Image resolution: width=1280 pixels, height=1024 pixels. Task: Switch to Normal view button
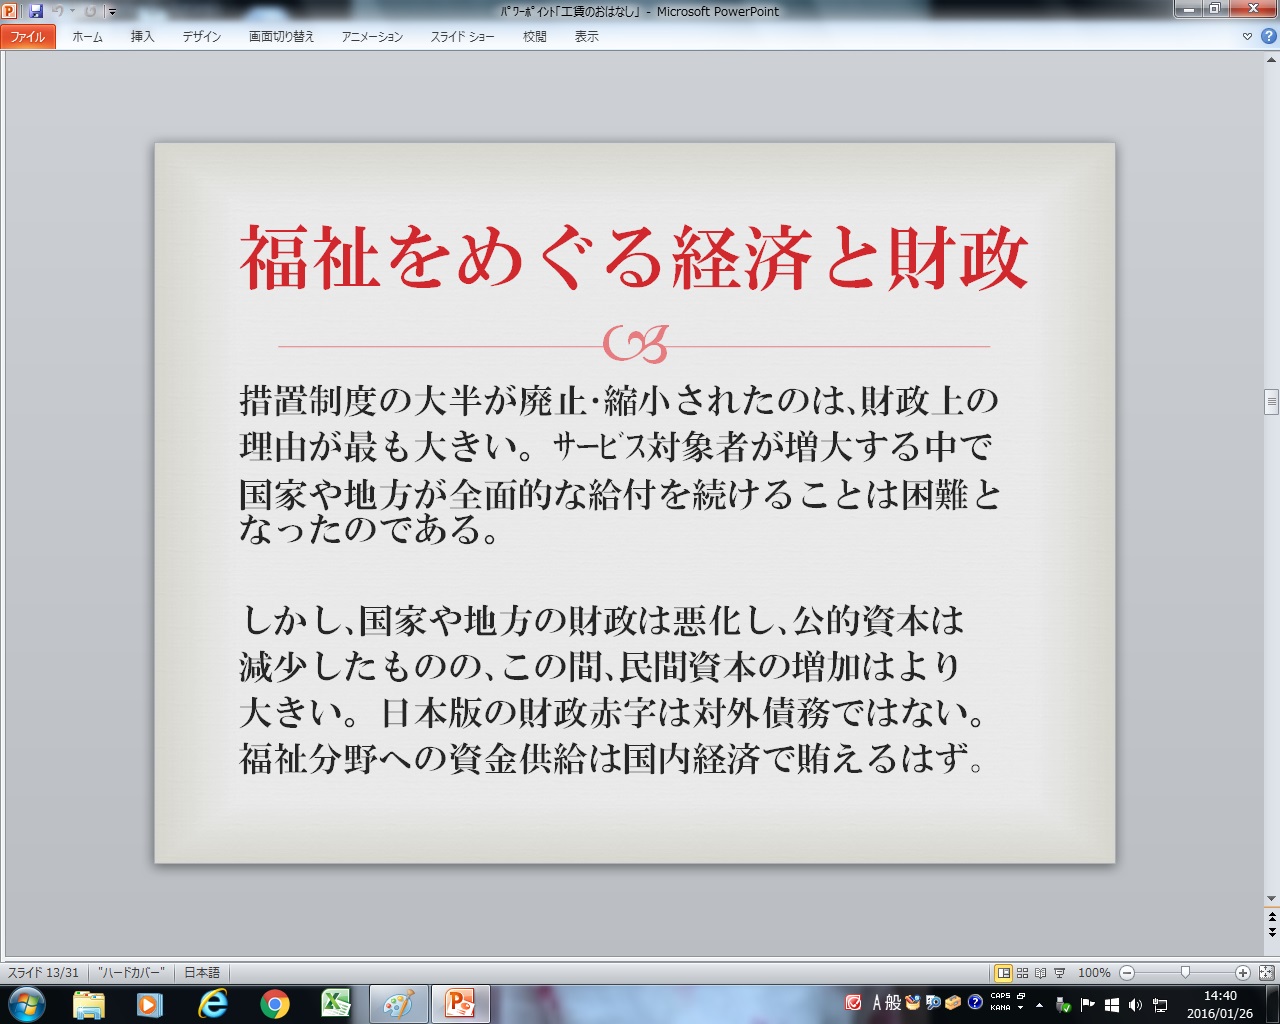pyautogui.click(x=1003, y=973)
